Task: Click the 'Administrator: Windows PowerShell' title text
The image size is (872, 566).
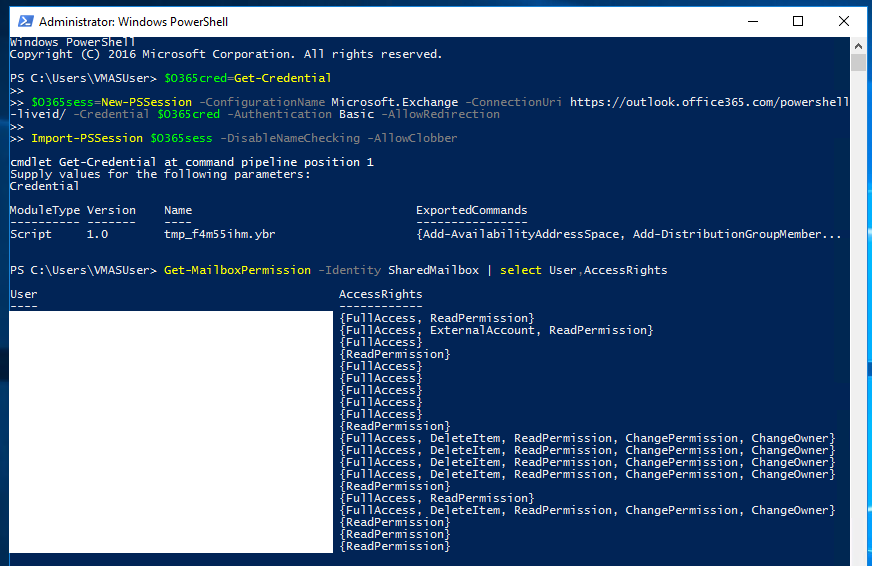Action: [x=133, y=22]
